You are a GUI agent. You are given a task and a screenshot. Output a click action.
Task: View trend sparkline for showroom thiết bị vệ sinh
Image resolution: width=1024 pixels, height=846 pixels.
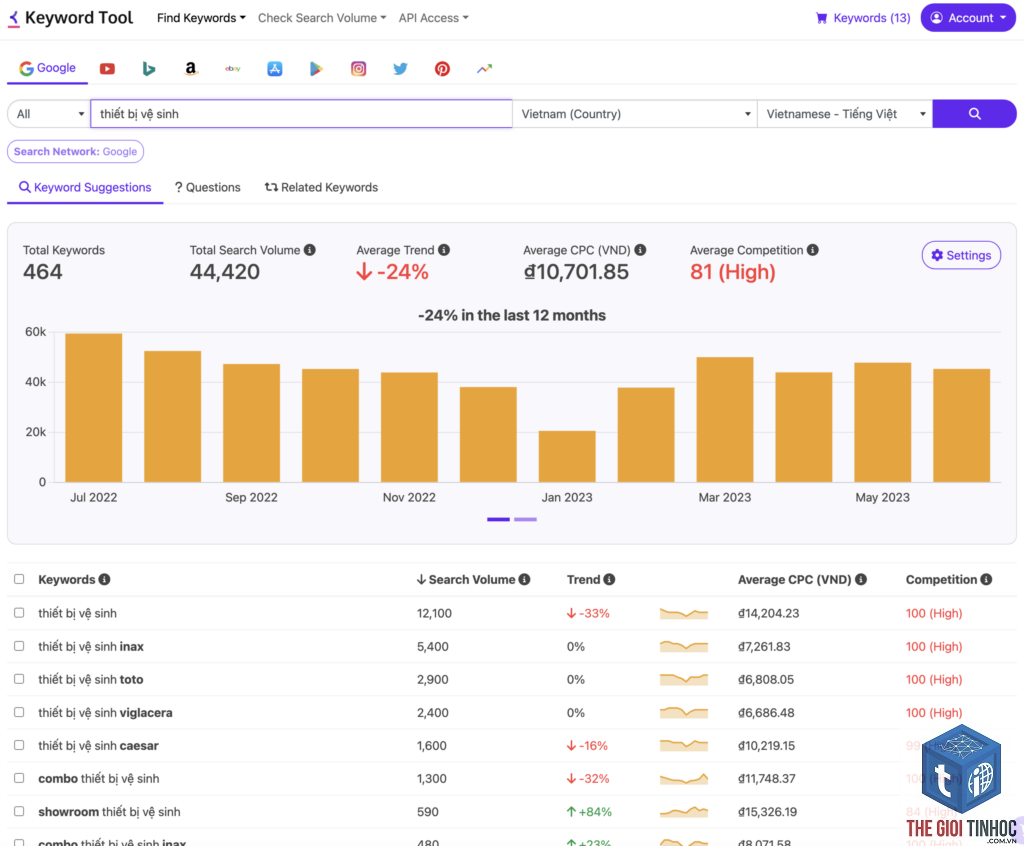point(684,812)
